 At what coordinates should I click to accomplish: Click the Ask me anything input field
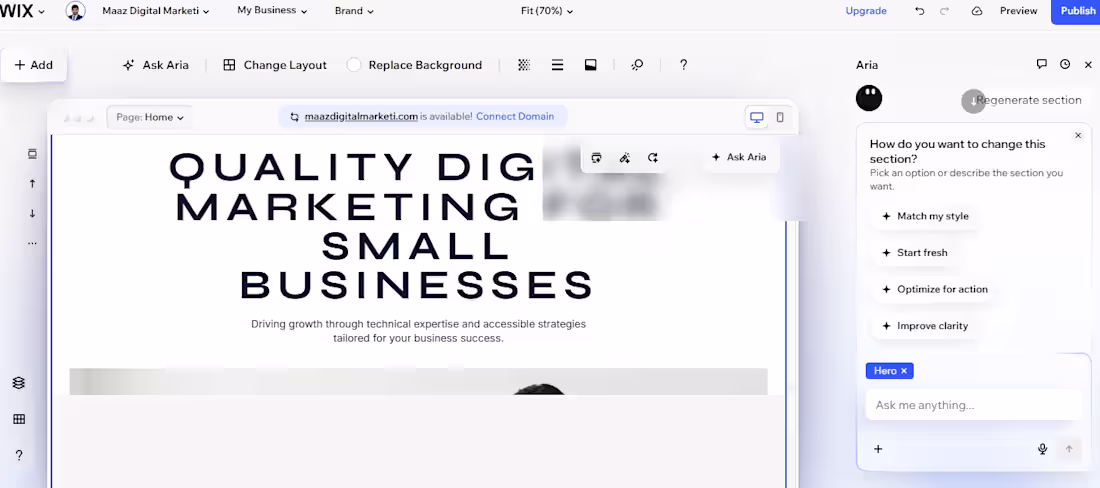click(973, 405)
